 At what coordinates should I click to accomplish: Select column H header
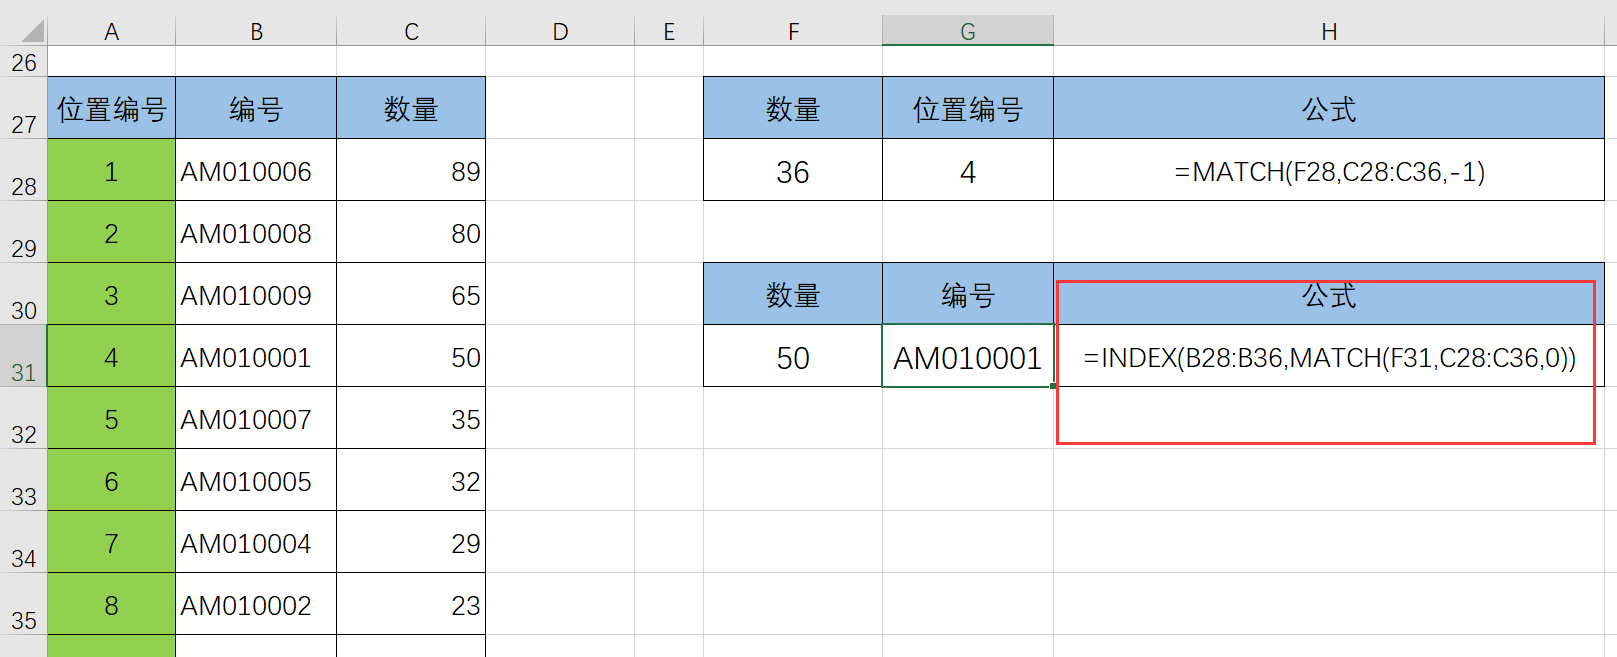tap(1329, 31)
